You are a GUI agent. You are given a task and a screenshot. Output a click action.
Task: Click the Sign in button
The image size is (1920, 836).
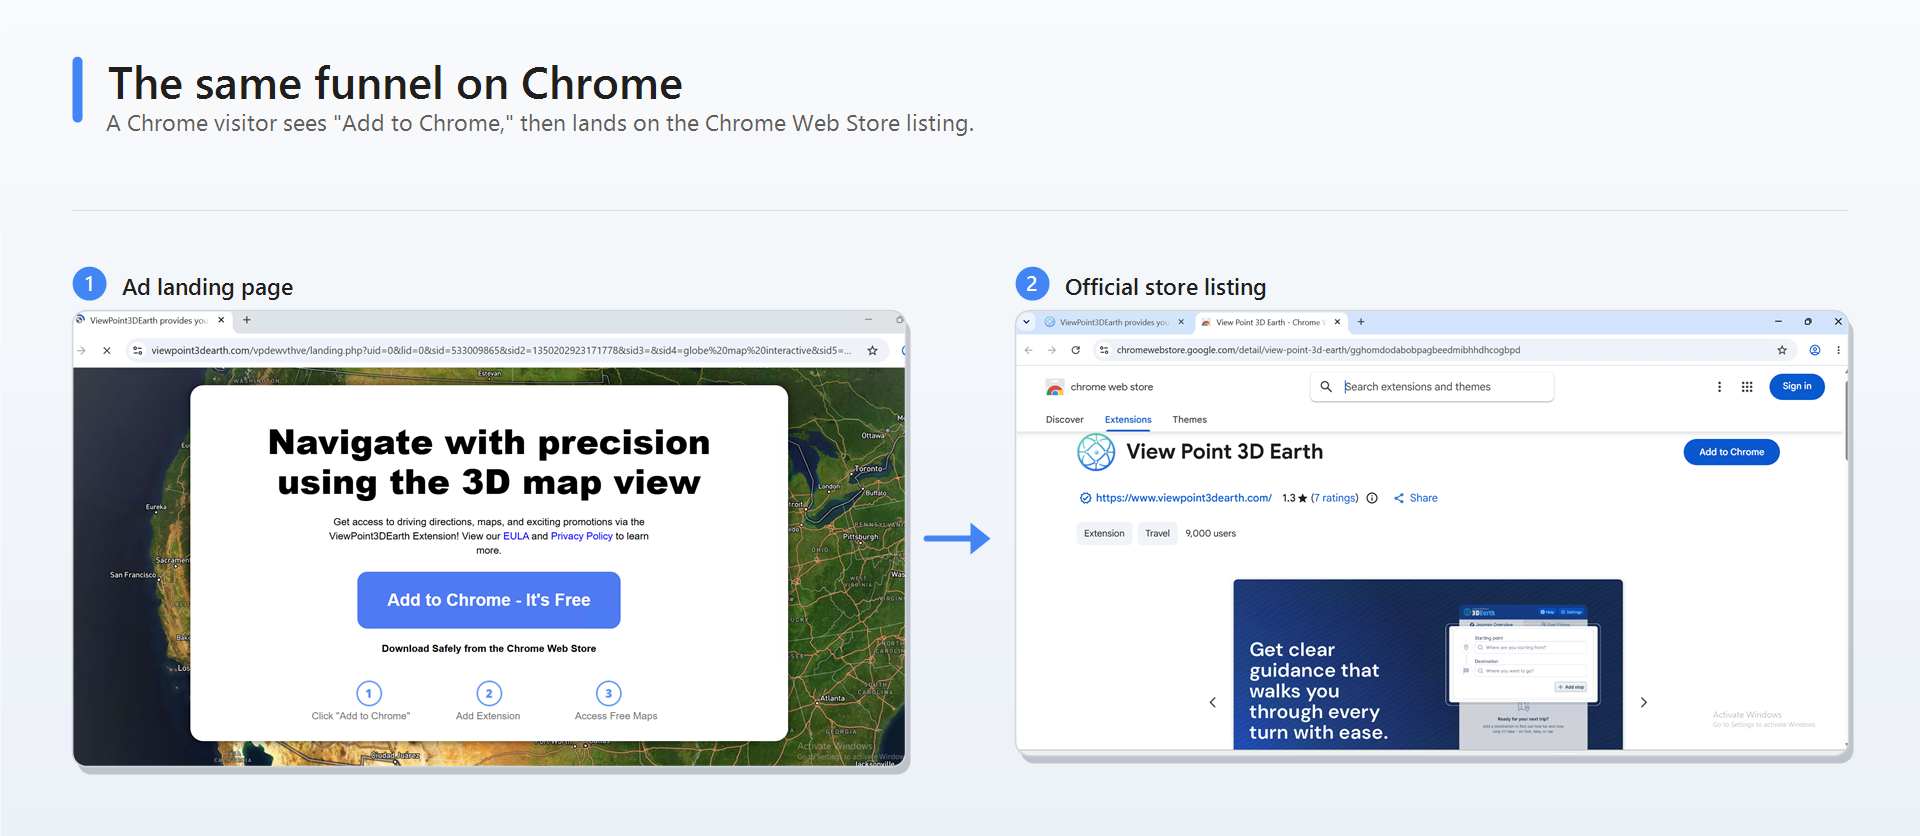1797,387
